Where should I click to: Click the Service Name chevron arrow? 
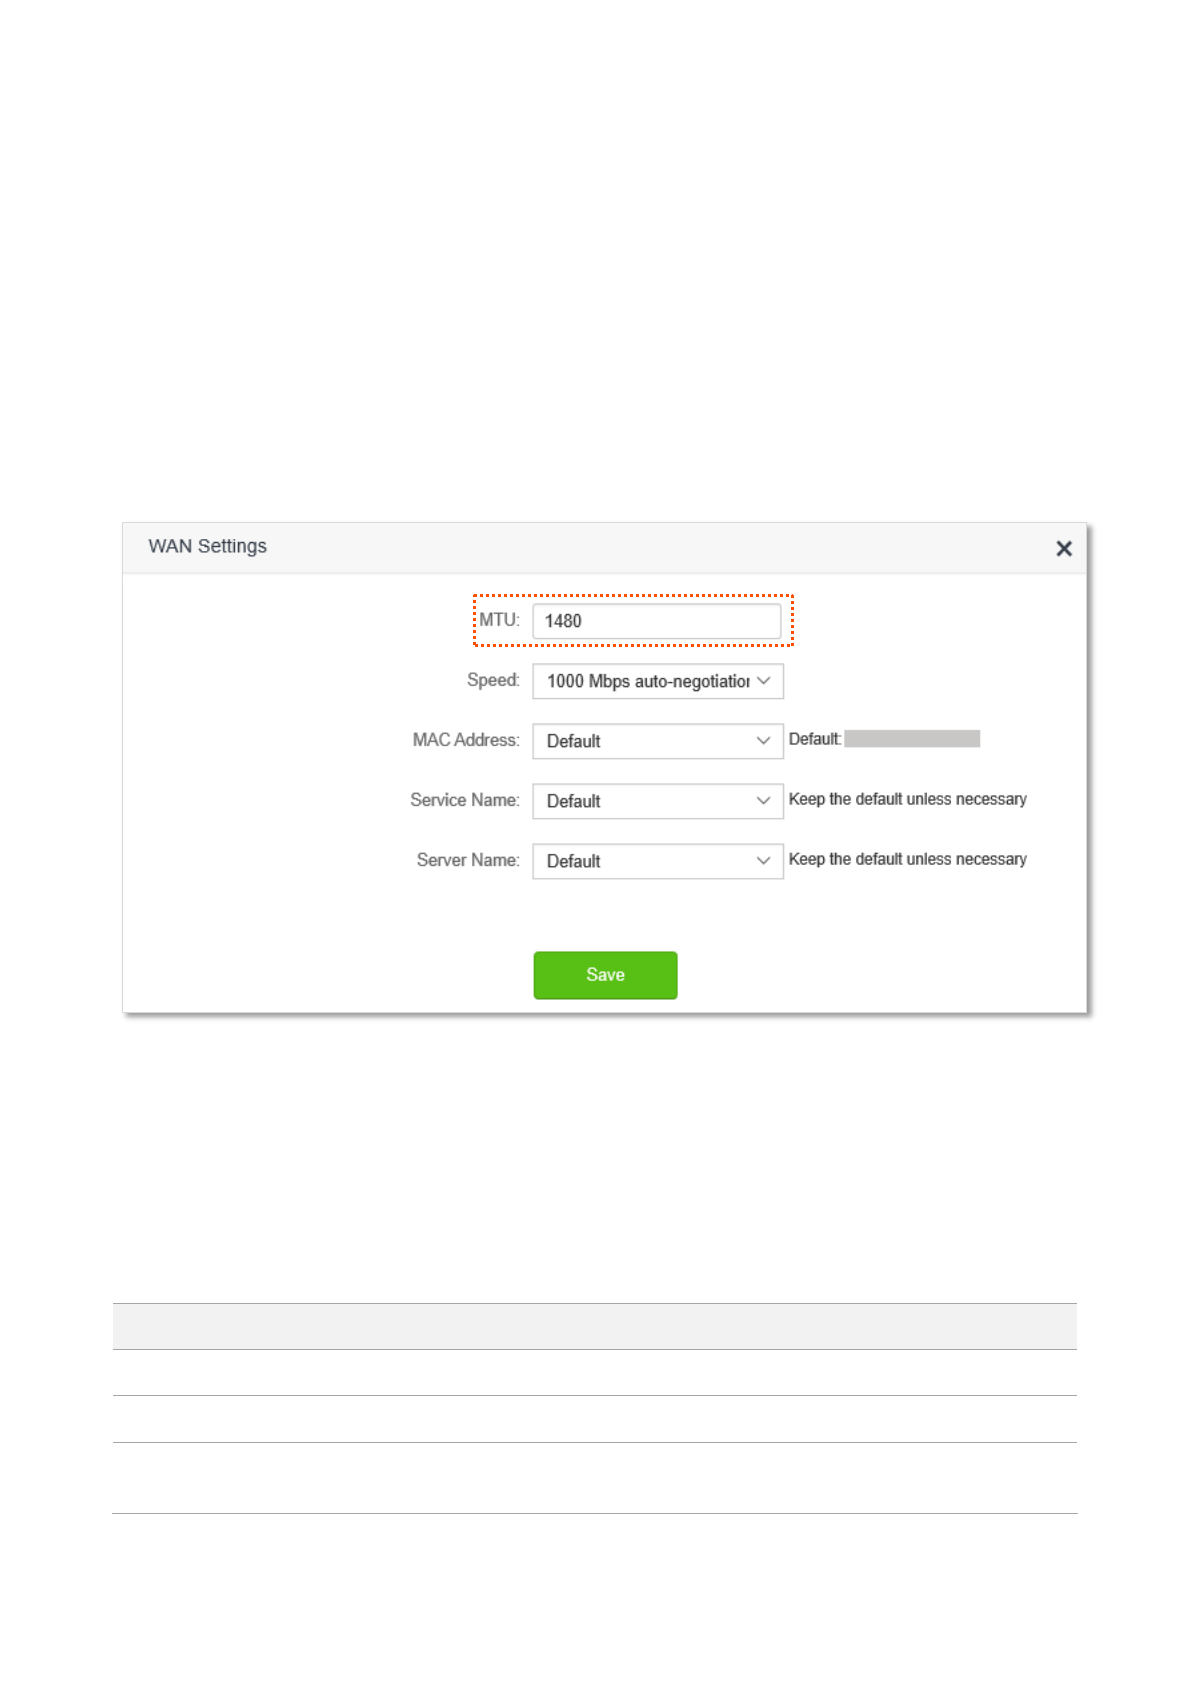coord(764,801)
